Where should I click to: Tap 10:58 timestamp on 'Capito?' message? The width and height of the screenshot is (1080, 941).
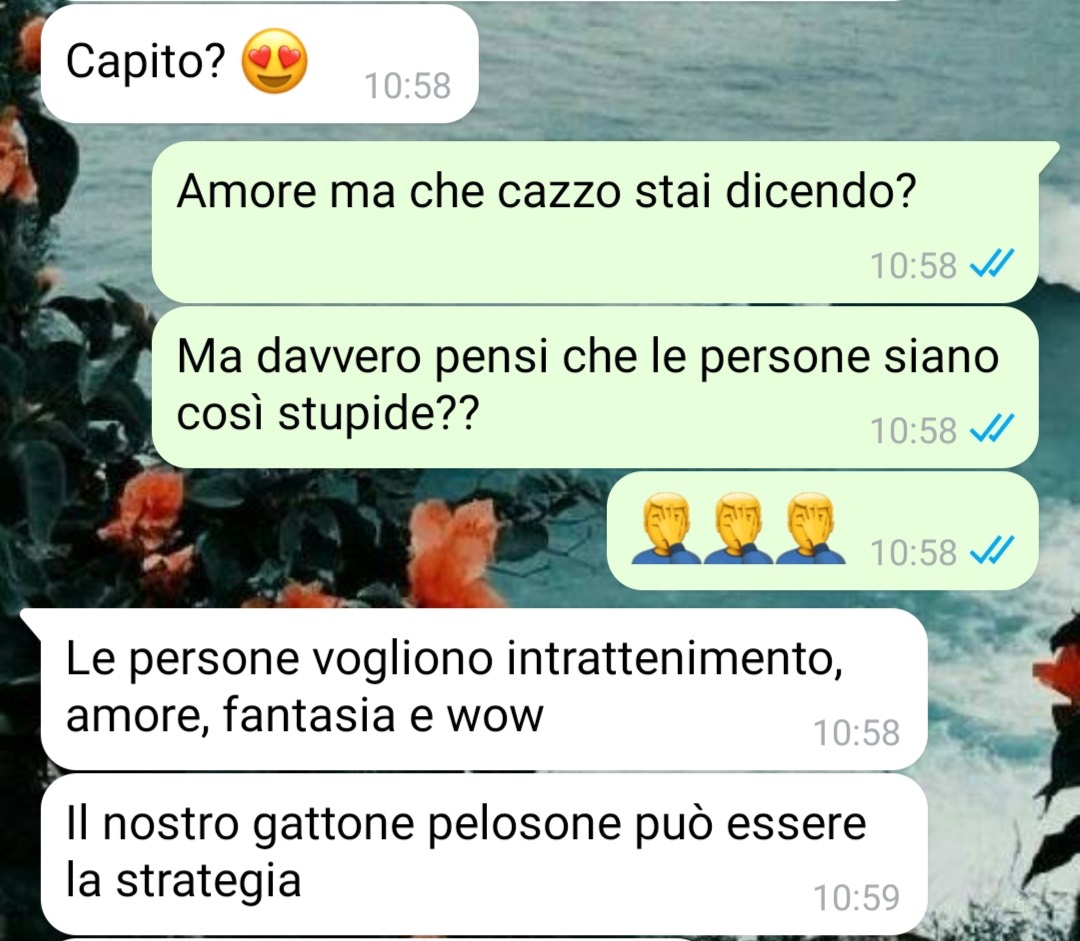(x=407, y=86)
